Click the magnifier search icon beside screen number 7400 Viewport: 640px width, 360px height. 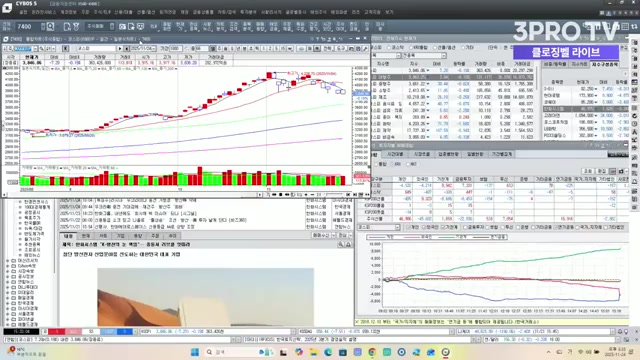point(50,27)
